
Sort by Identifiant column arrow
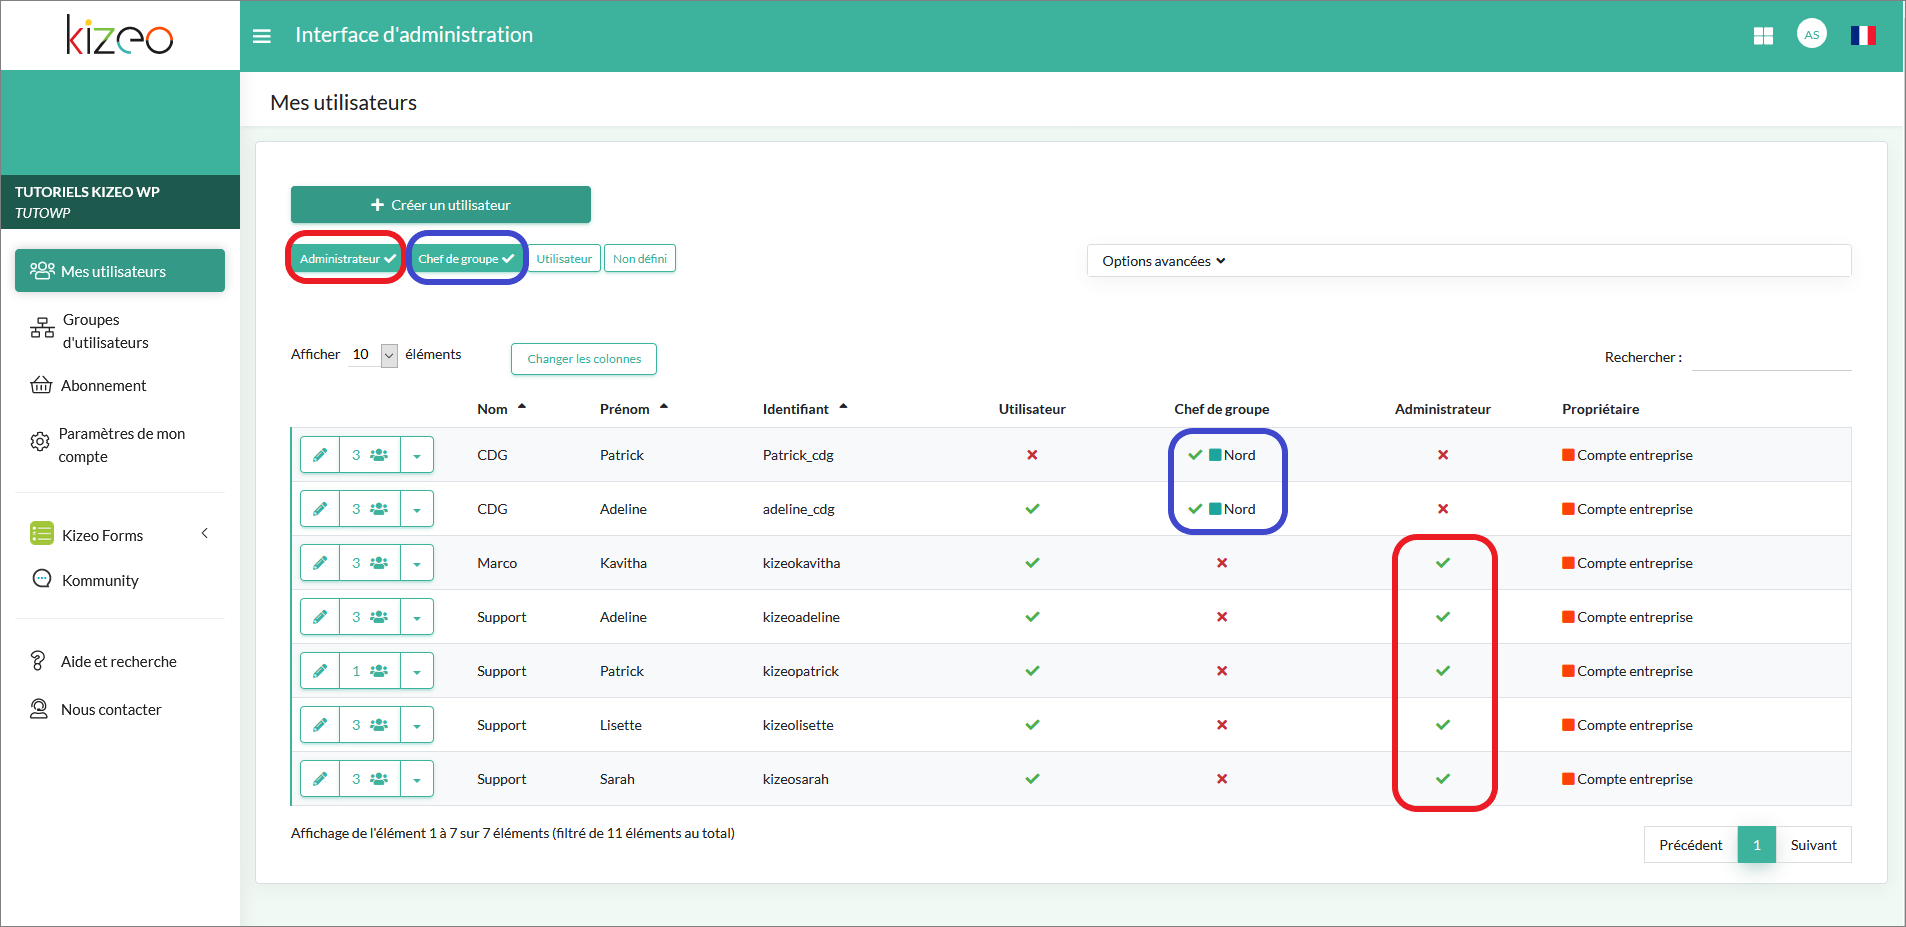pyautogui.click(x=843, y=406)
